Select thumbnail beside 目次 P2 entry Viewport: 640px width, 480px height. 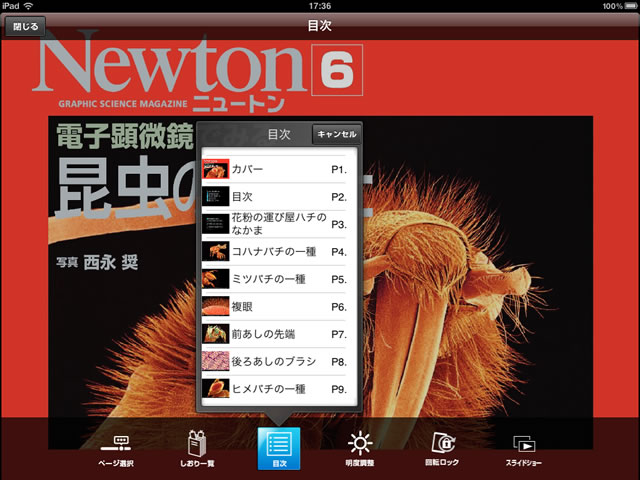(216, 196)
